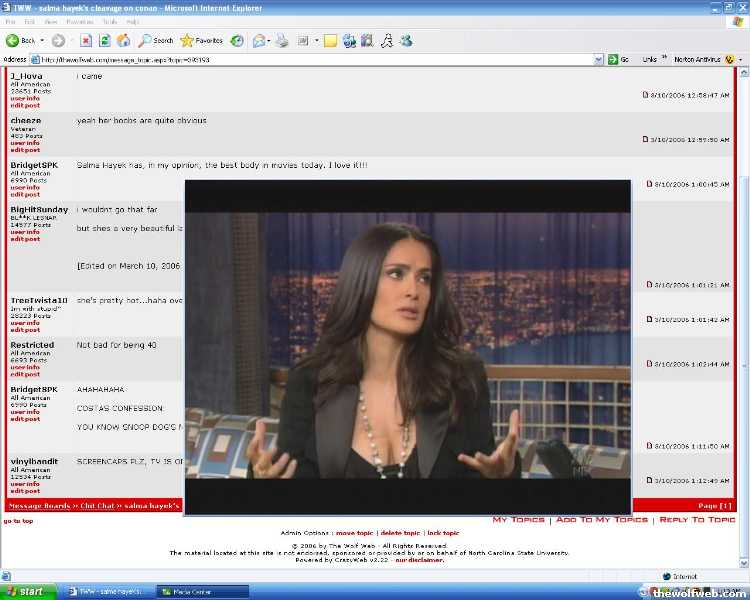
Task: Click the Stop loading icon
Action: pyautogui.click(x=86, y=41)
